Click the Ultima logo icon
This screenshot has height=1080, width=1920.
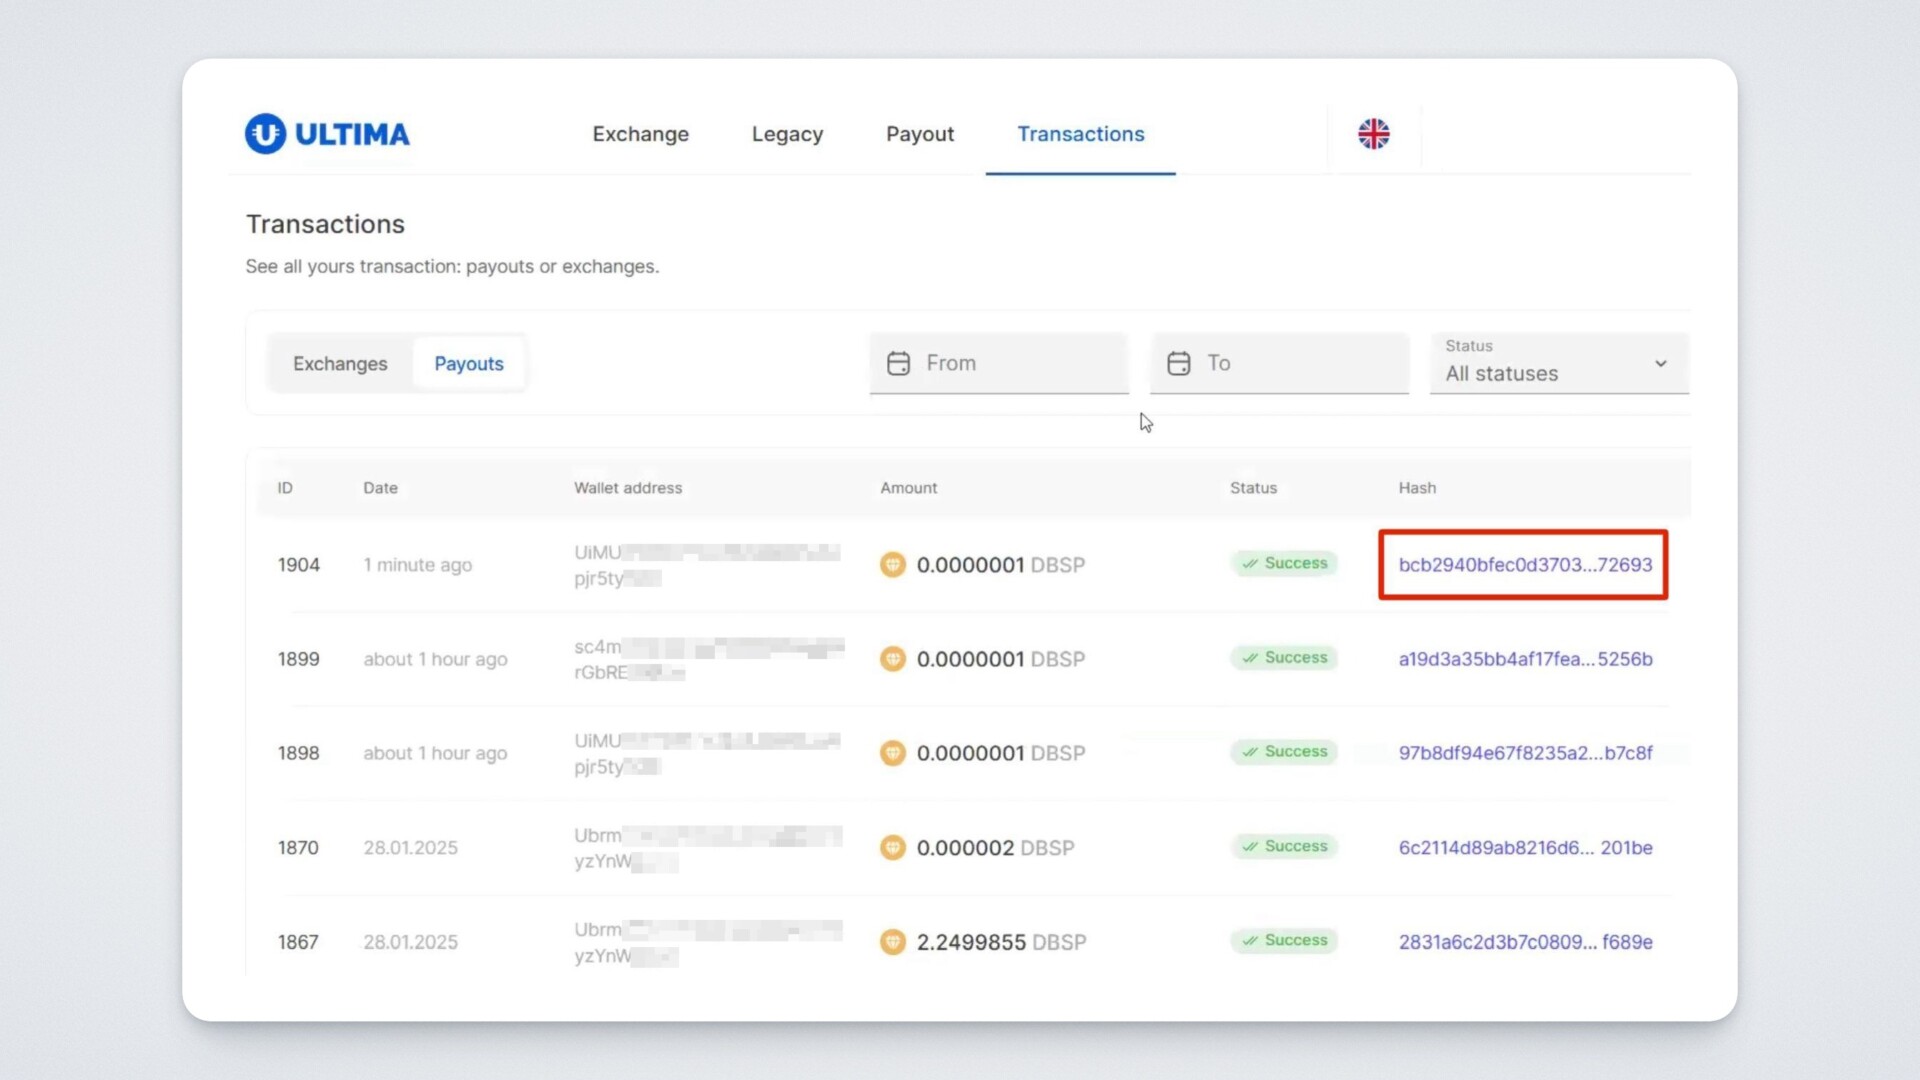click(x=265, y=134)
